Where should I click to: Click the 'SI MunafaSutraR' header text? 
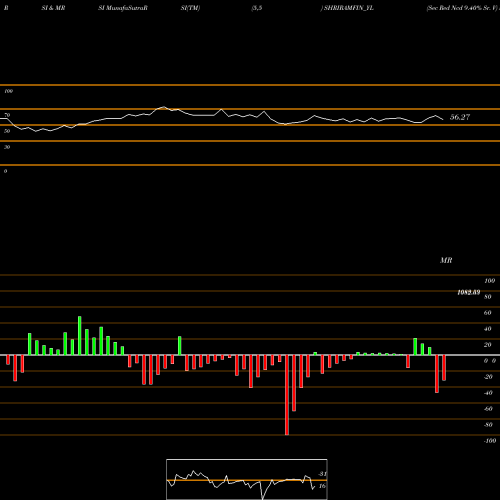(x=123, y=8)
